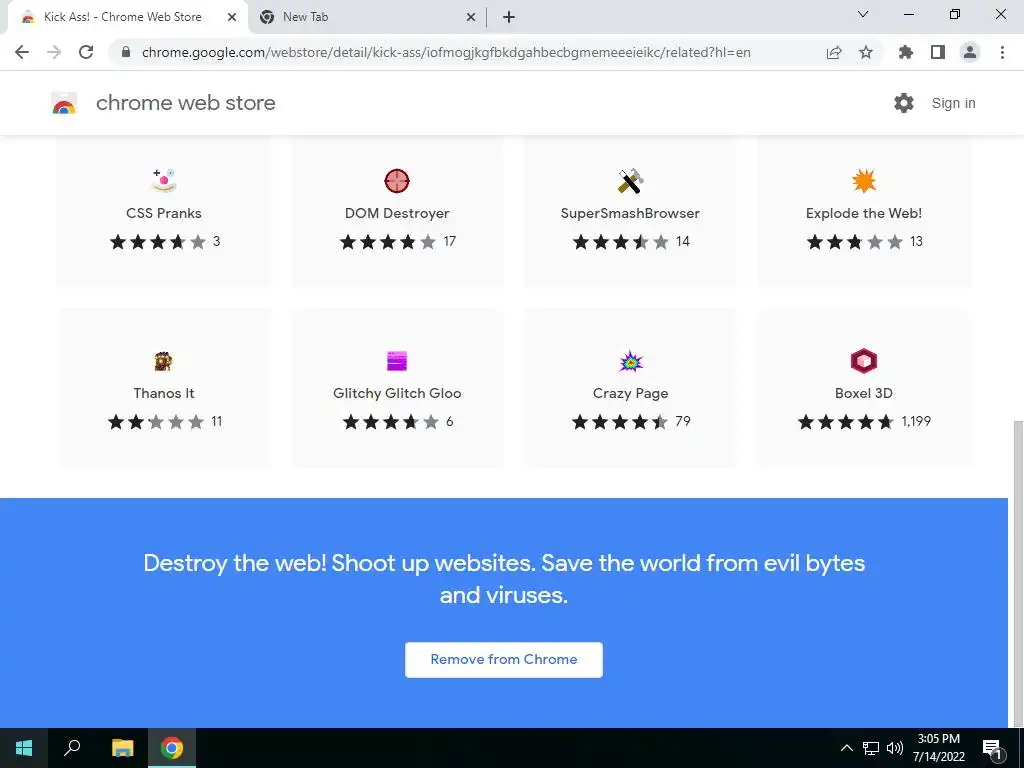Click Glitchy Glitch Gloo's 6 ratings count
Image resolution: width=1024 pixels, height=768 pixels.
pyautogui.click(x=449, y=422)
